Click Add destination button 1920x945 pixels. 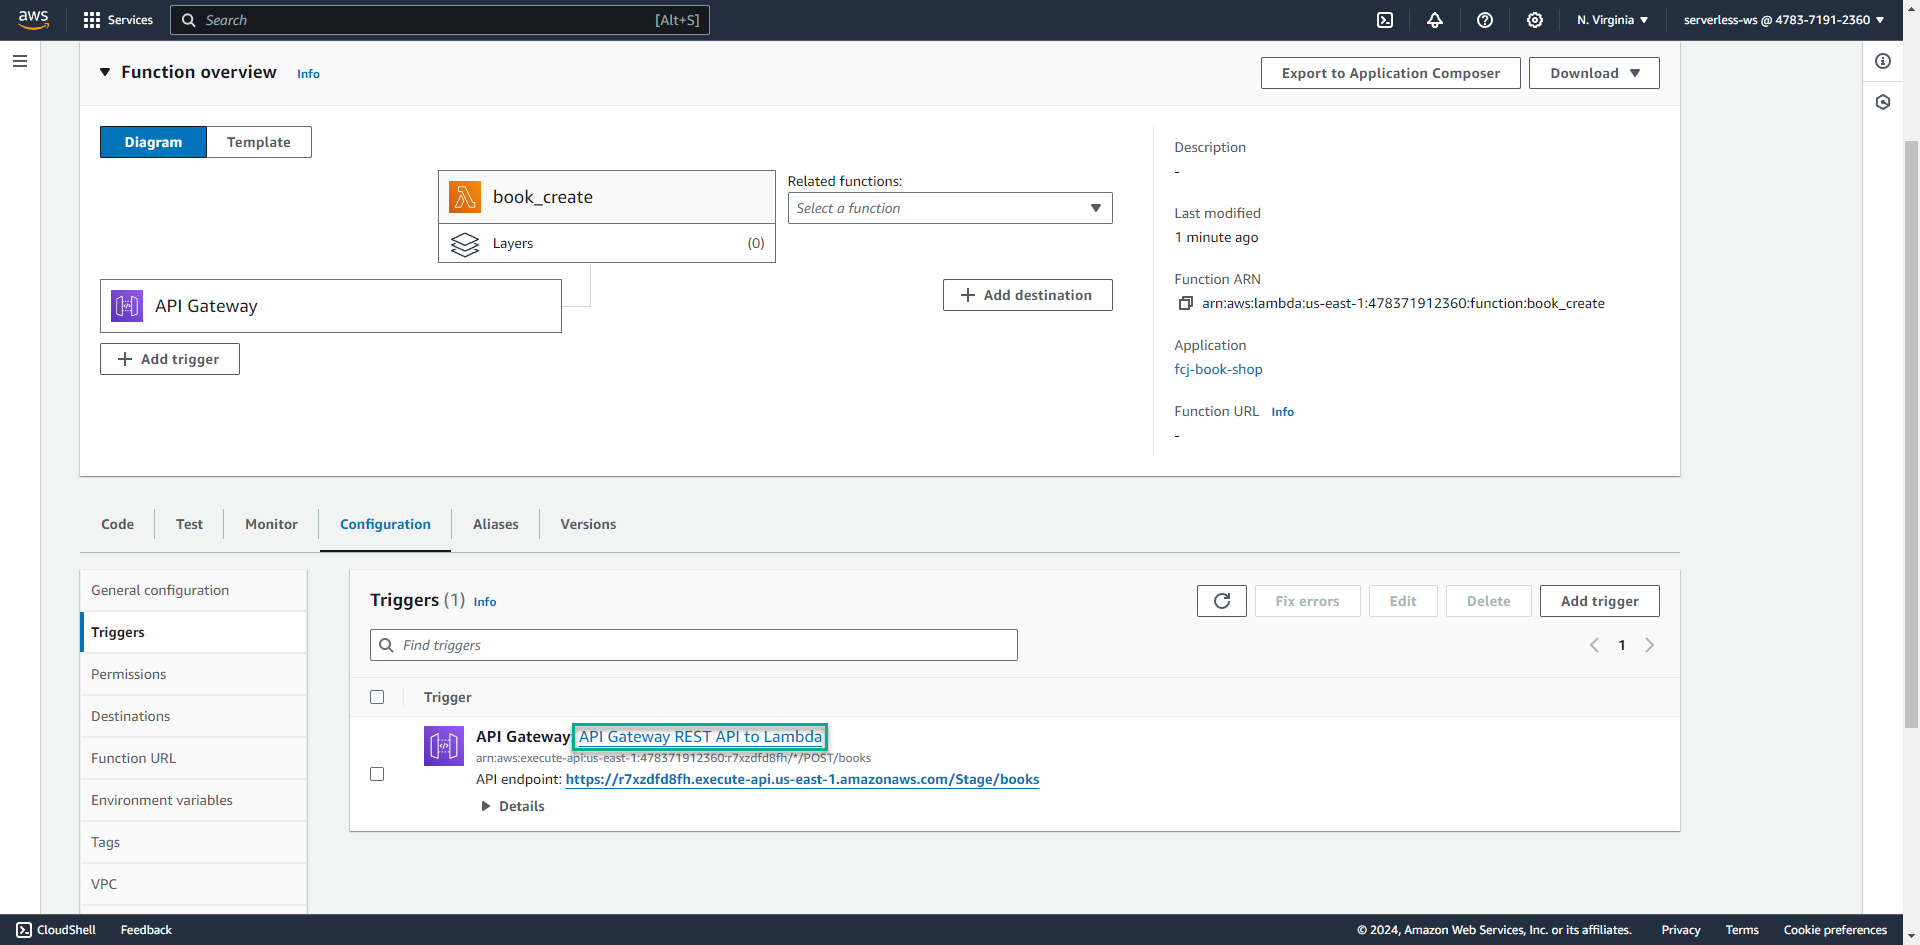click(1028, 295)
